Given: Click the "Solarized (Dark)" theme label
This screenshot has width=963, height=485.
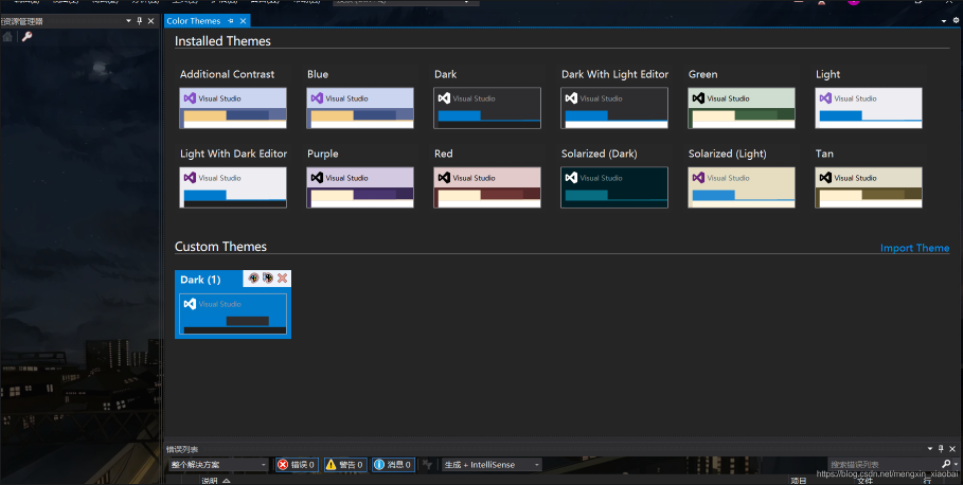Looking at the screenshot, I should pos(599,154).
